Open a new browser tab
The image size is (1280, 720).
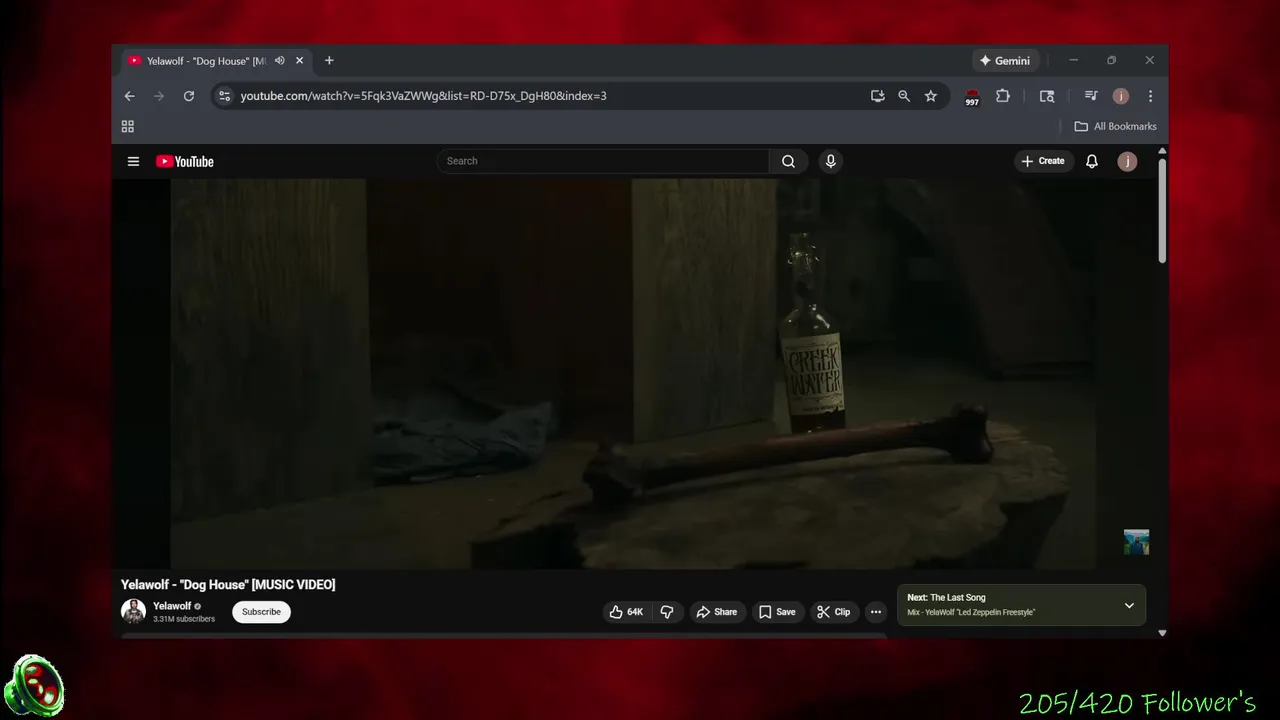coord(329,61)
